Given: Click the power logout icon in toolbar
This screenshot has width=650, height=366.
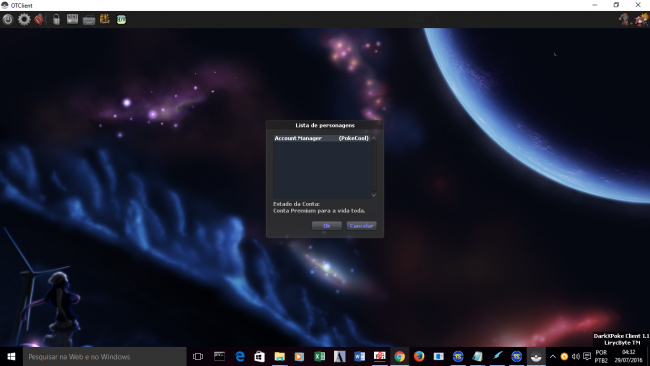Looking at the screenshot, I should pyautogui.click(x=8, y=19).
